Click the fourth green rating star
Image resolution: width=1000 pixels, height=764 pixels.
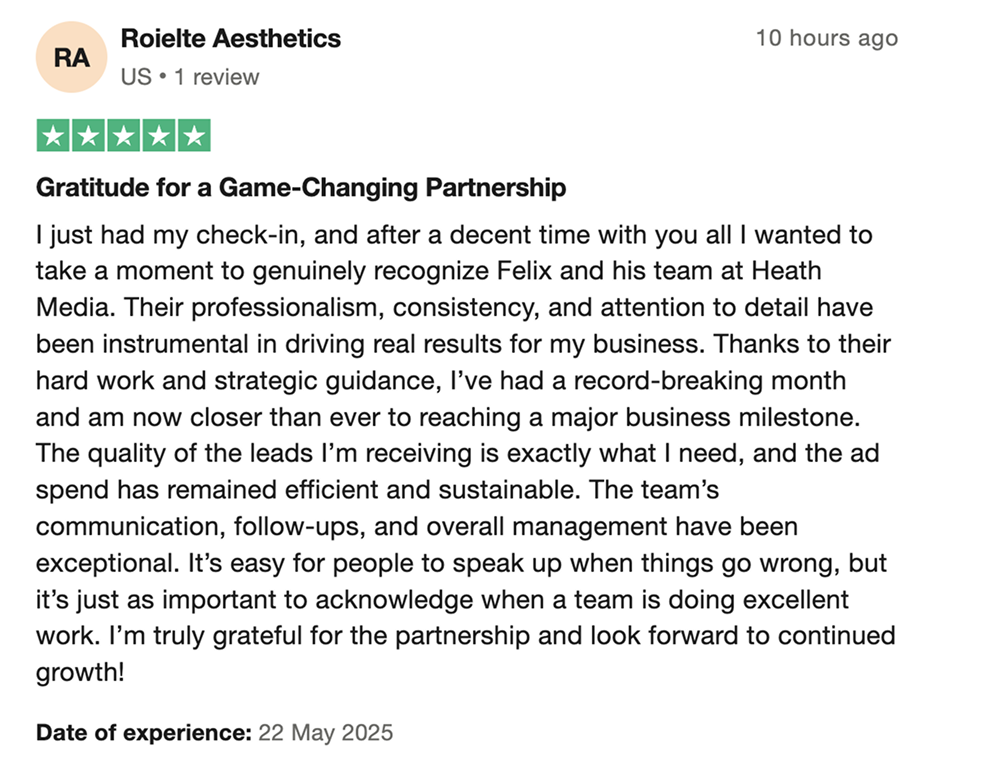159,135
